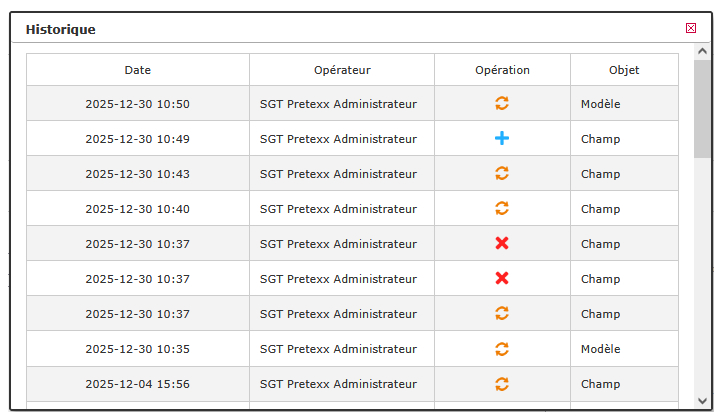Click the update icon for the 10:43 entry
This screenshot has height=420, width=723.
(502, 173)
